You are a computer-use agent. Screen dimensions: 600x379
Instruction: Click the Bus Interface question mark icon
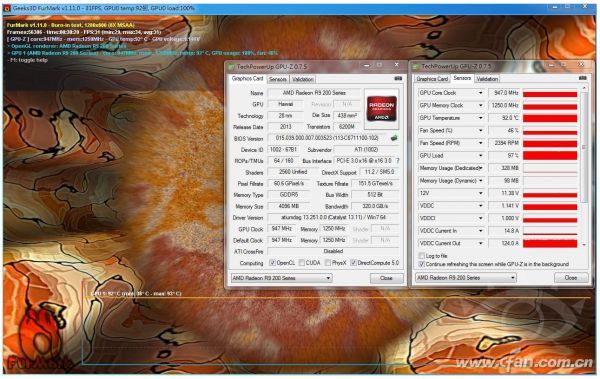(x=398, y=161)
